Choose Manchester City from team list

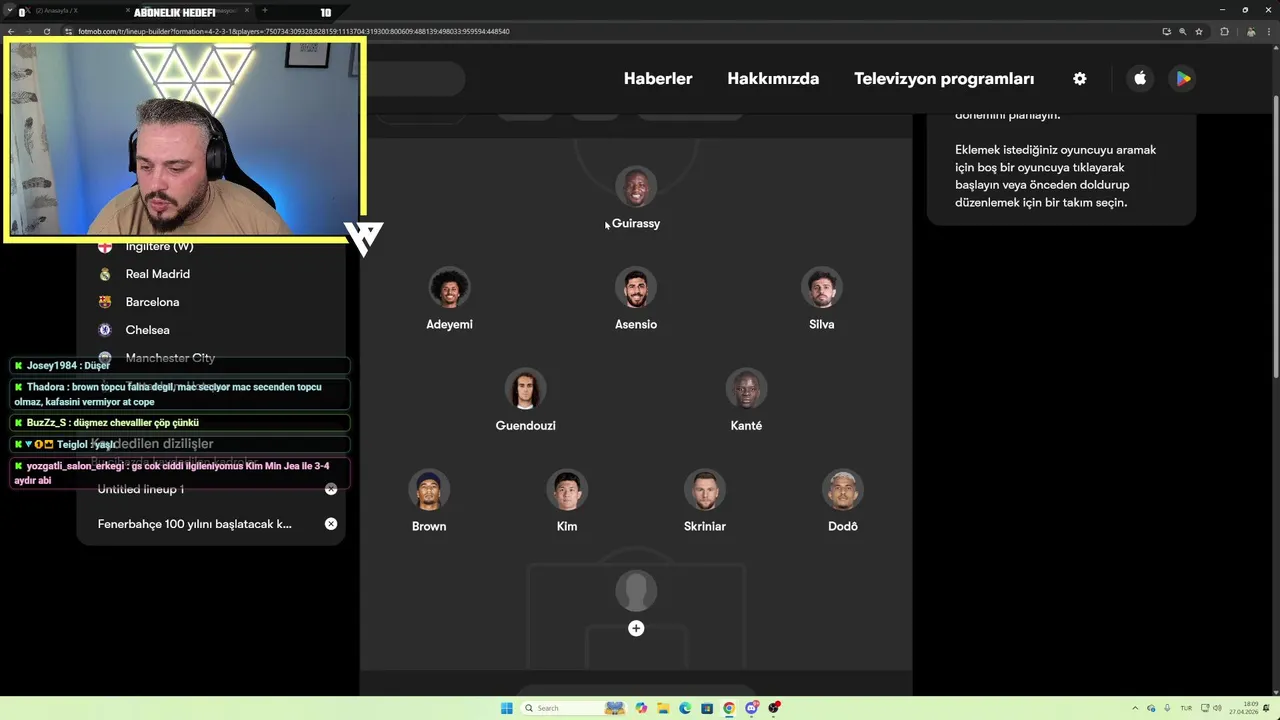coord(170,358)
